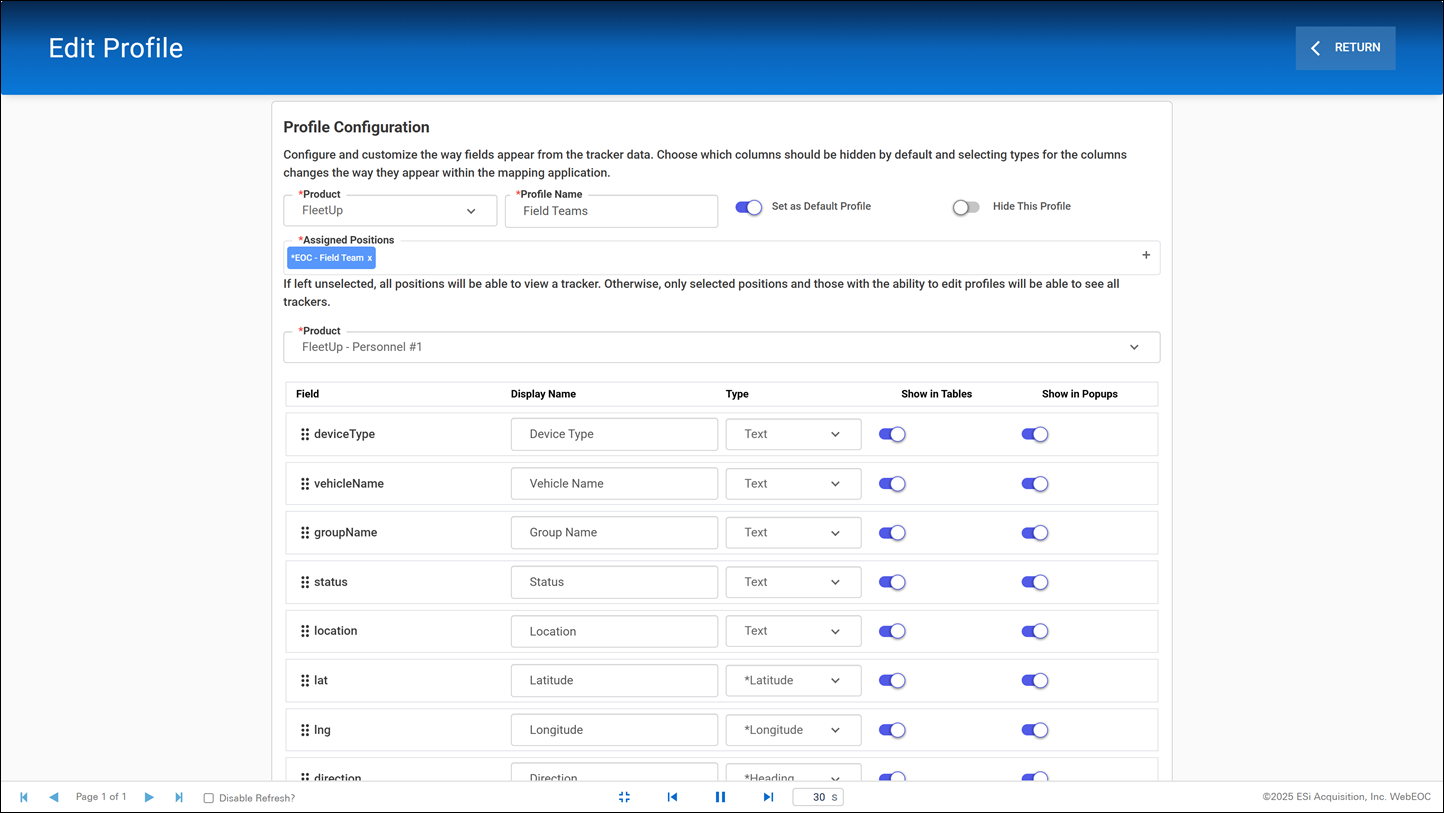Click the drag handle next to deviceType
Viewport: 1444px width, 813px height.
click(304, 434)
